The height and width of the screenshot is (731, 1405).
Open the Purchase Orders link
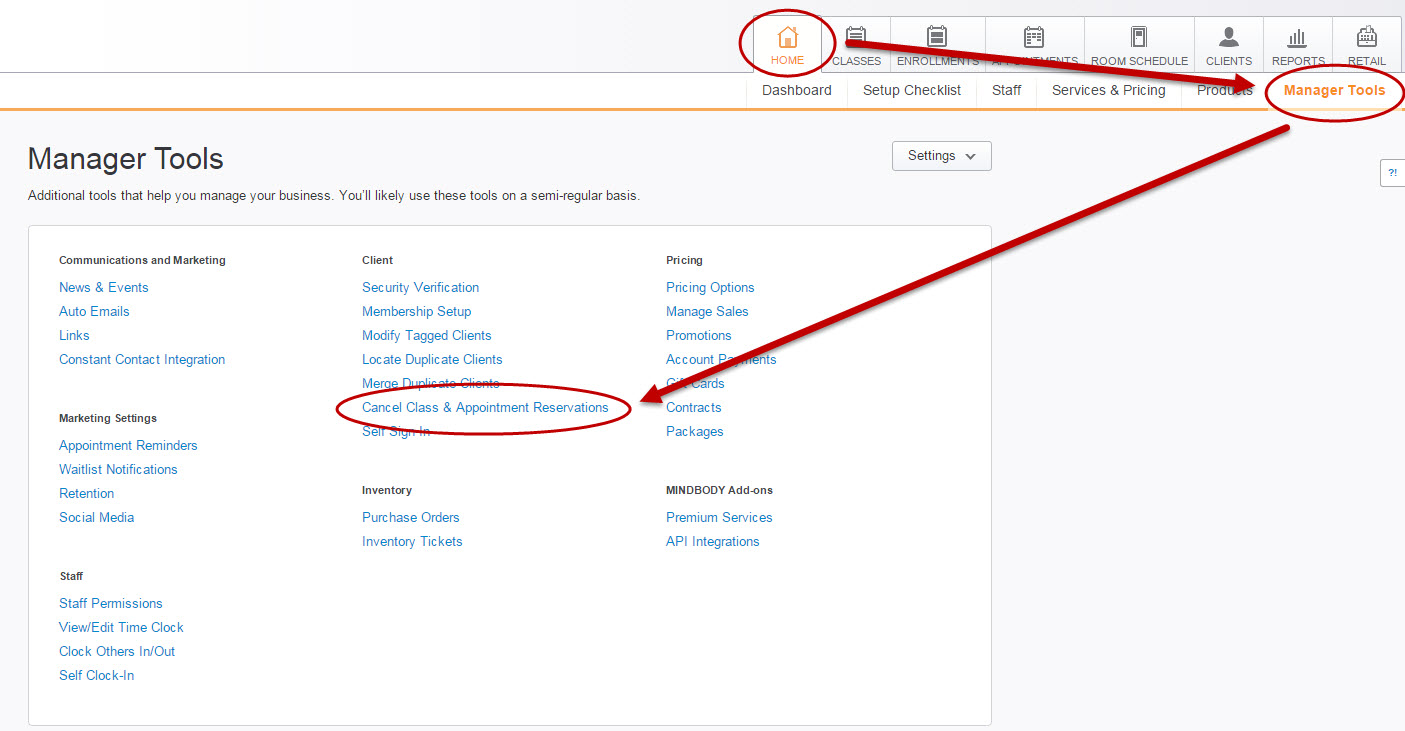click(410, 517)
